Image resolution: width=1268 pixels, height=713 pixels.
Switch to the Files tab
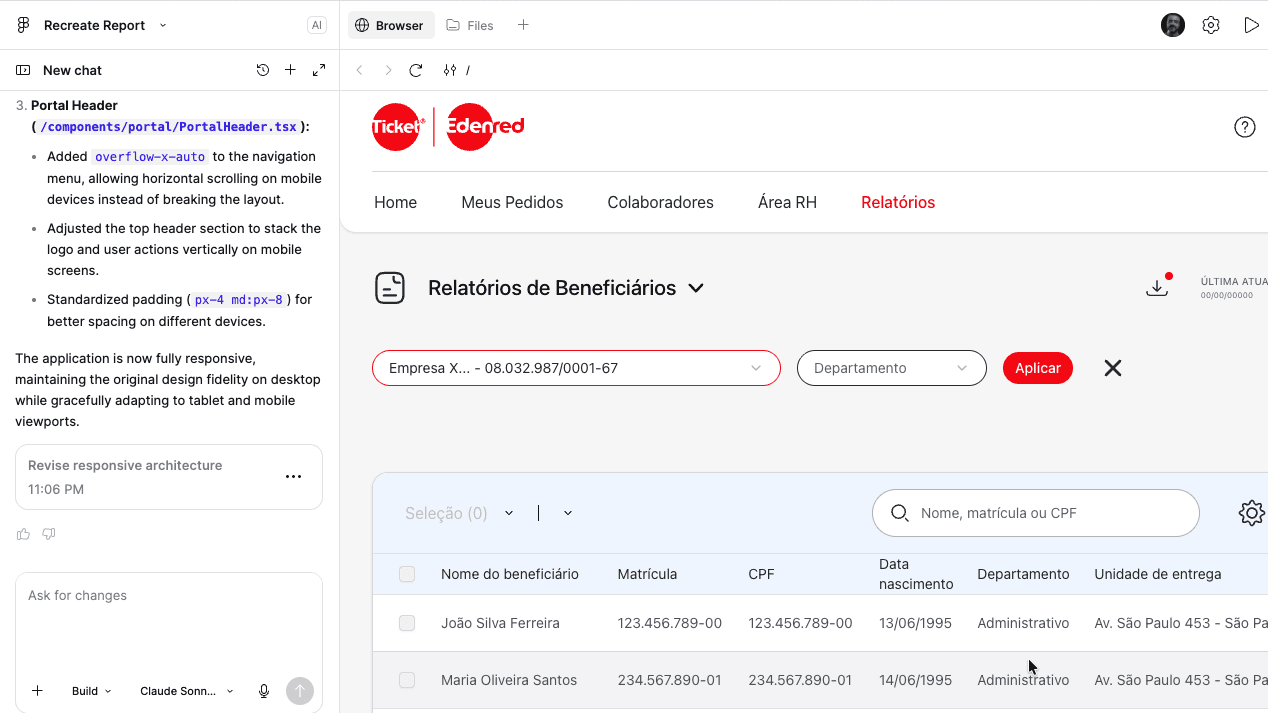470,25
